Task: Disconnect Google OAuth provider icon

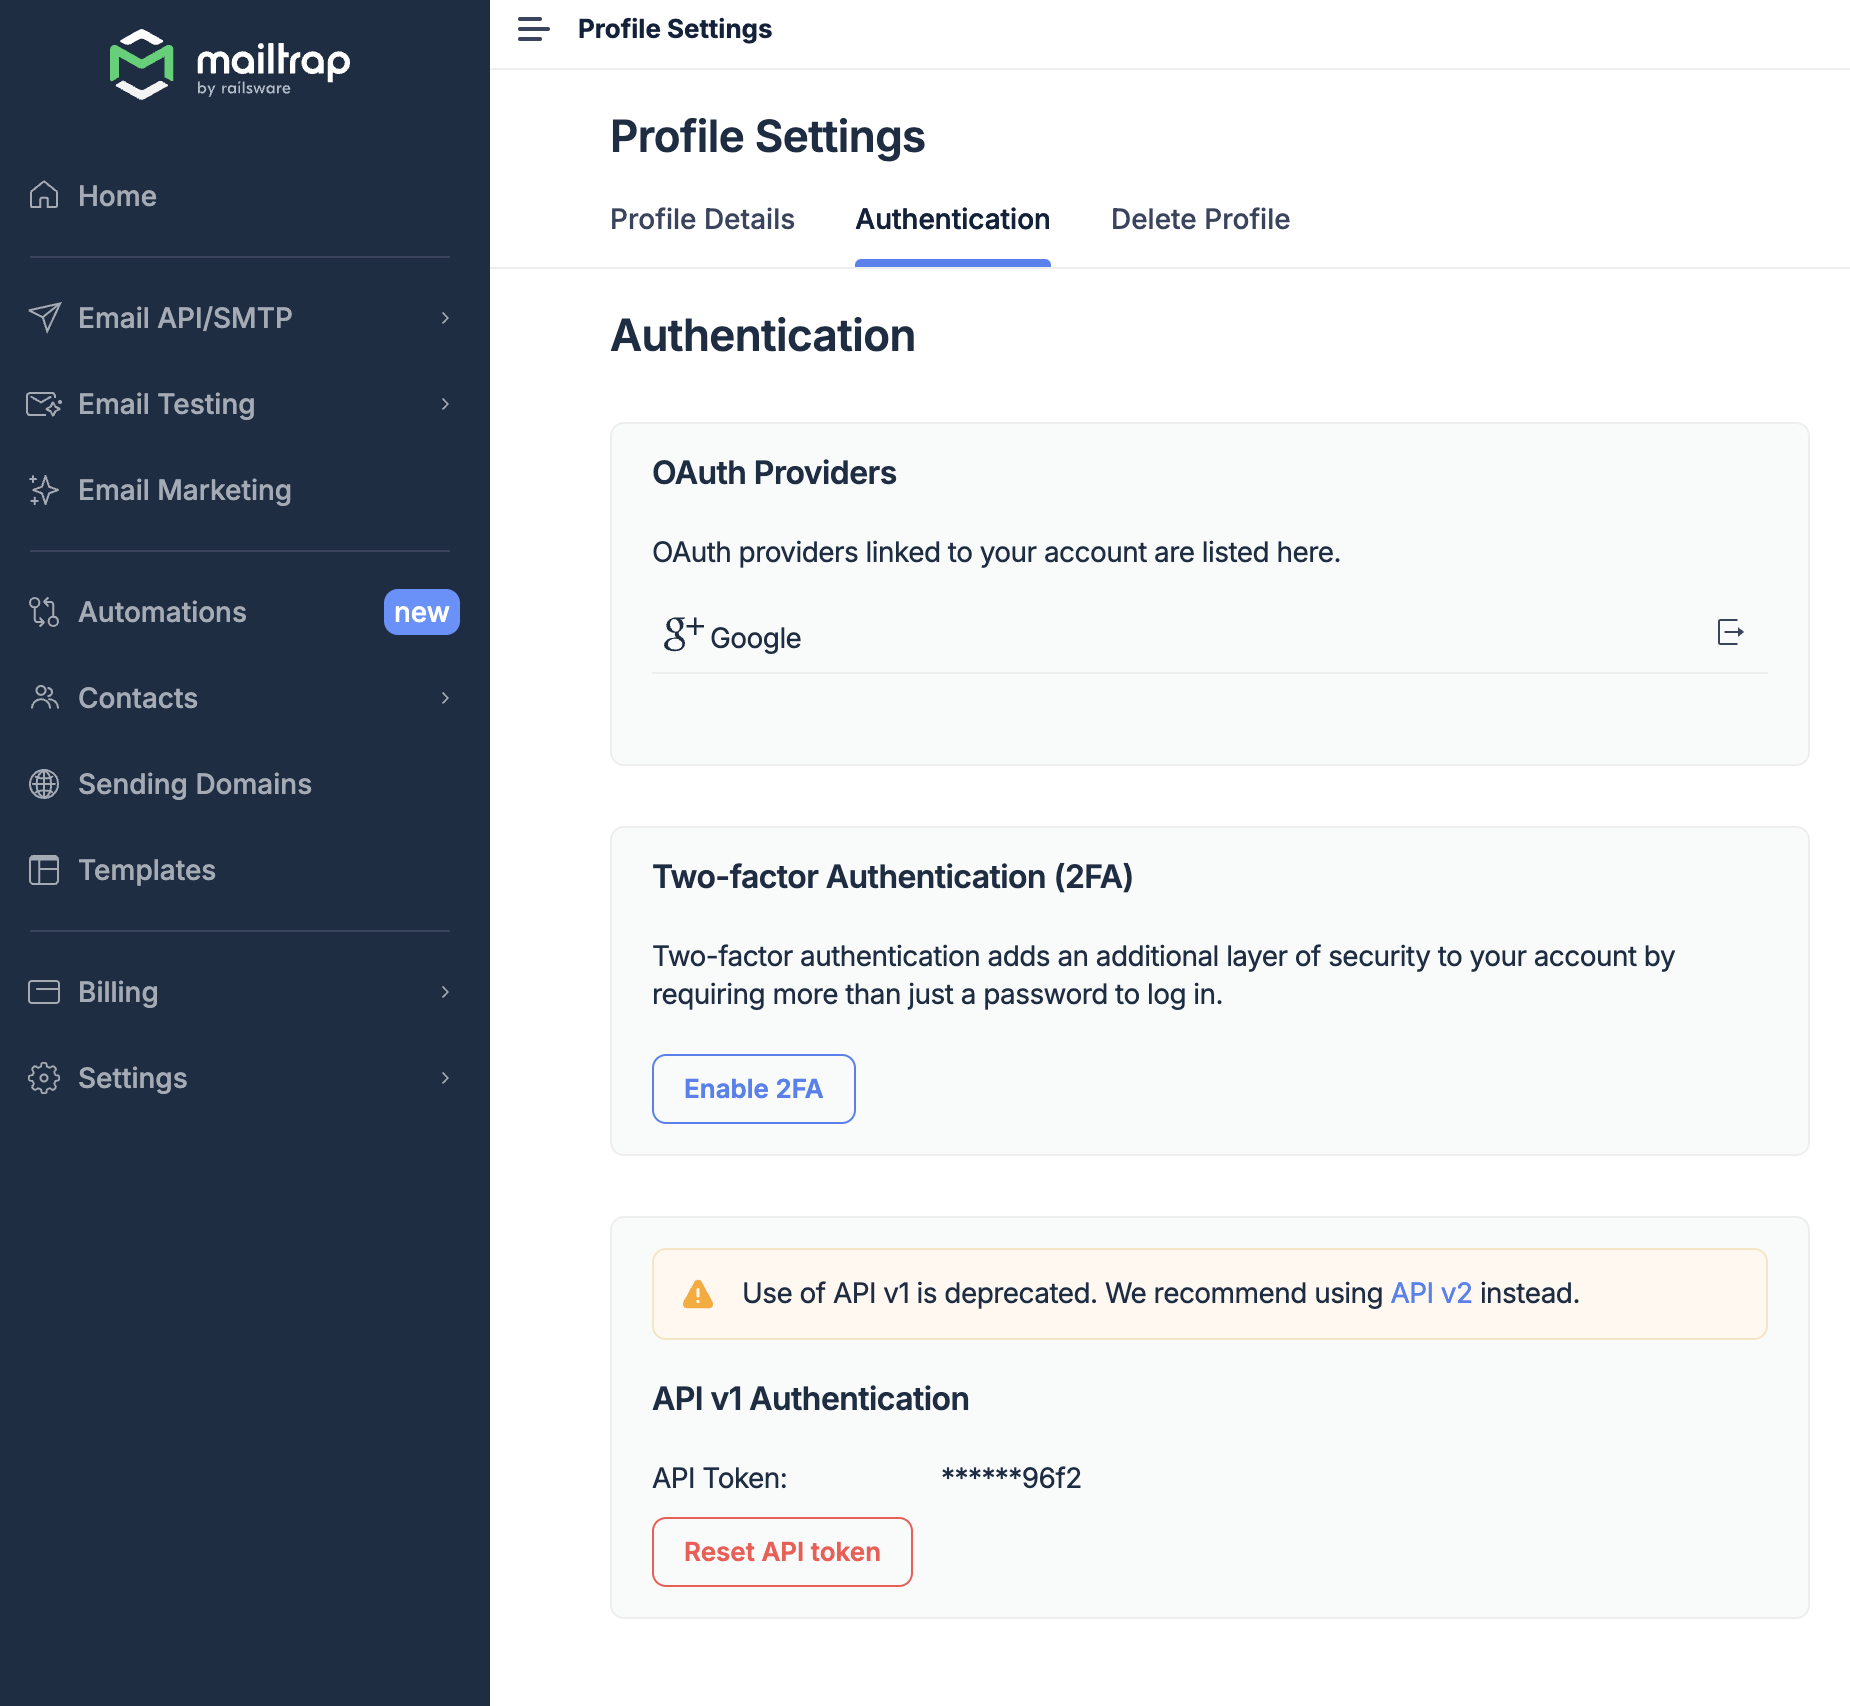Action: pos(1730,633)
